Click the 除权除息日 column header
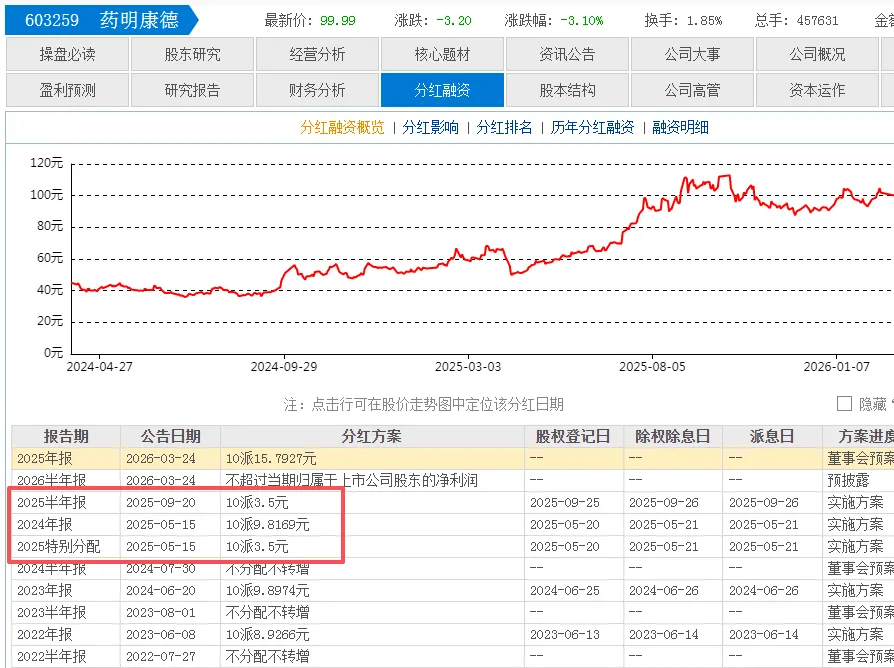The width and height of the screenshot is (894, 668). tap(673, 437)
